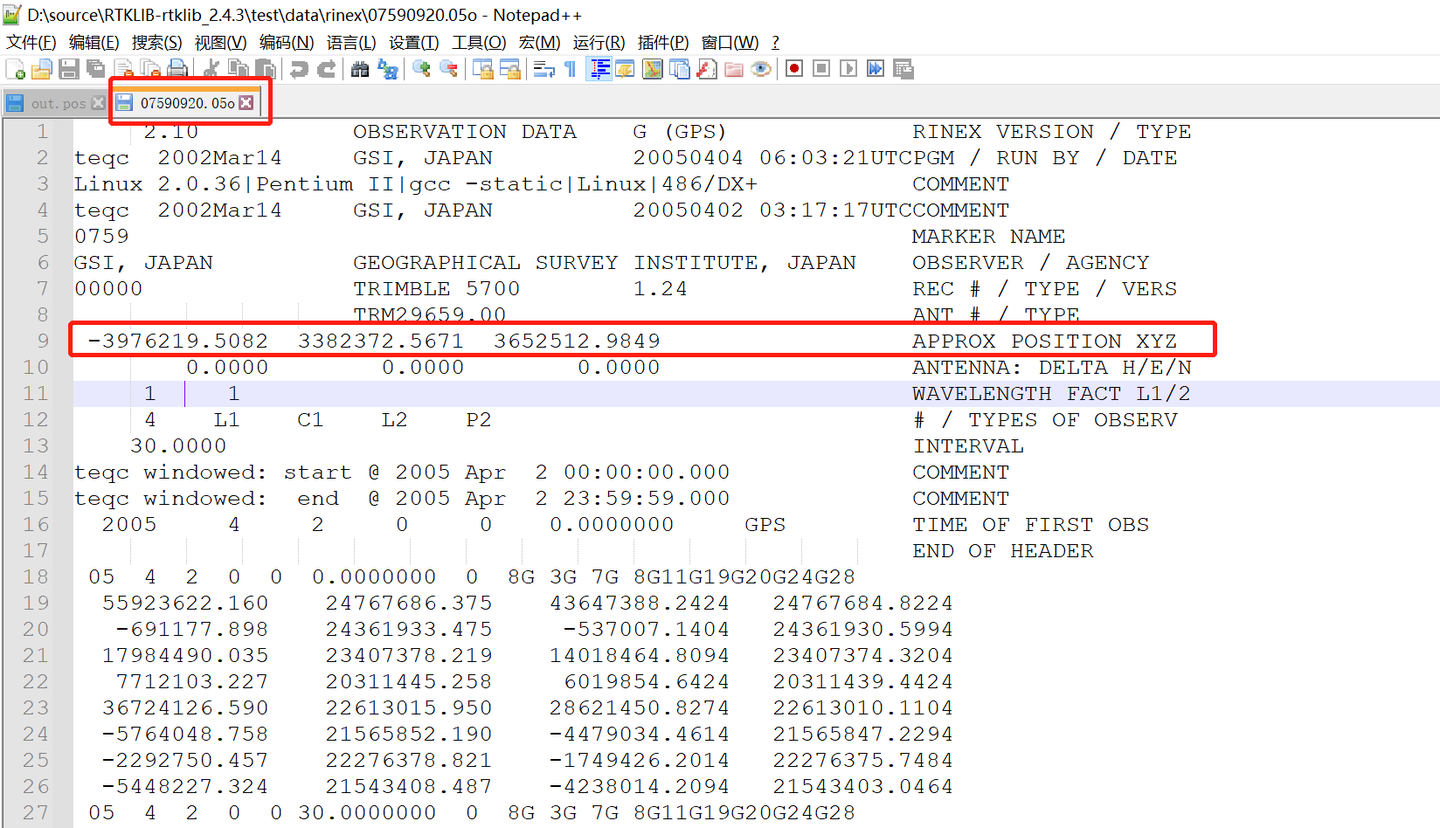The image size is (1440, 828).
Task: Close the 07590920.05o tab
Action: coord(246,103)
